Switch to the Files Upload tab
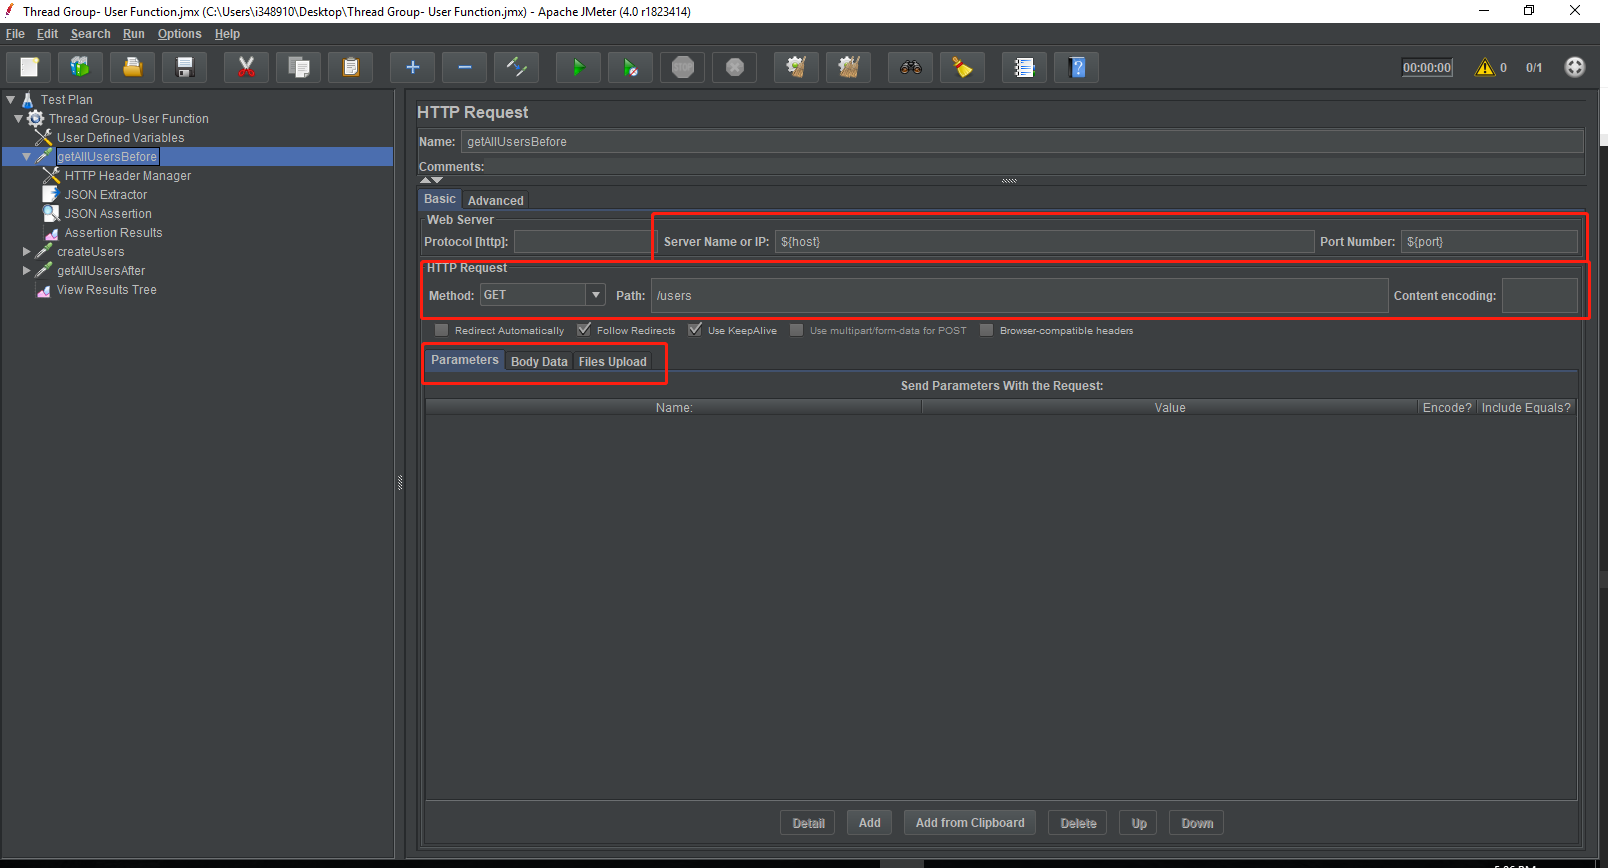 pyautogui.click(x=612, y=361)
